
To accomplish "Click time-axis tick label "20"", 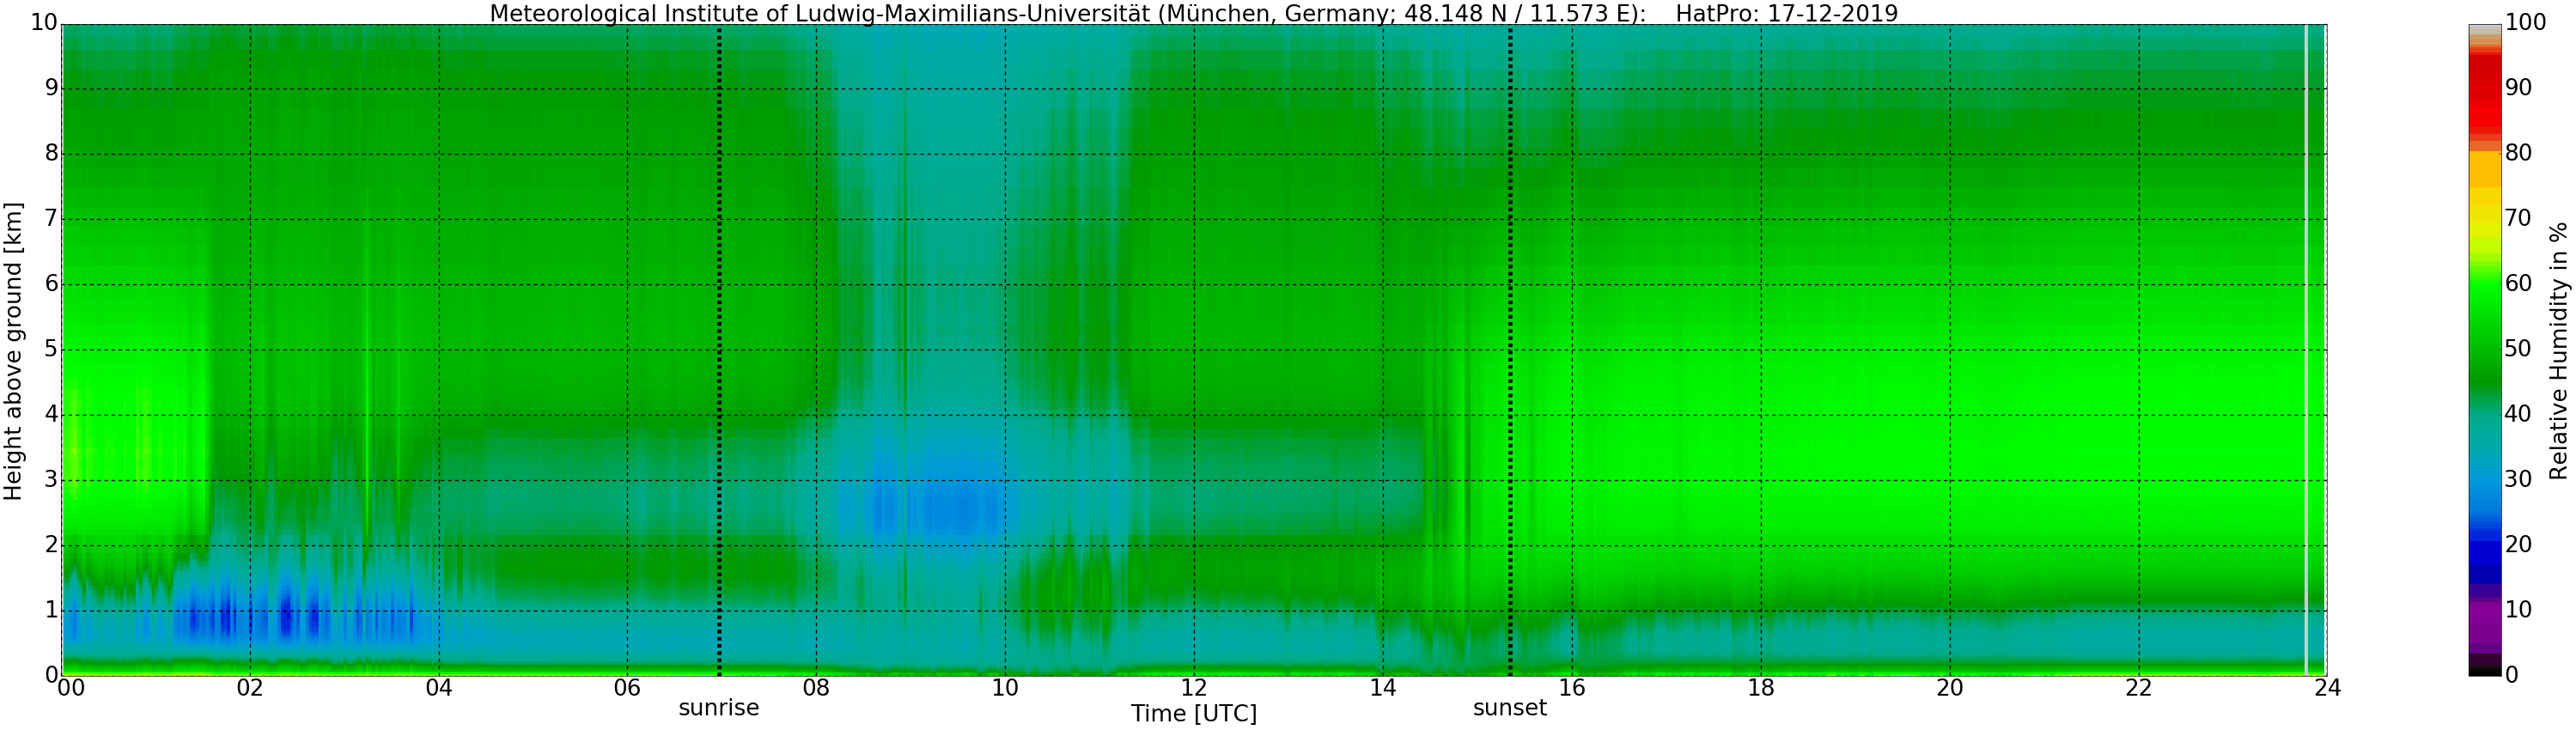I will (1950, 688).
